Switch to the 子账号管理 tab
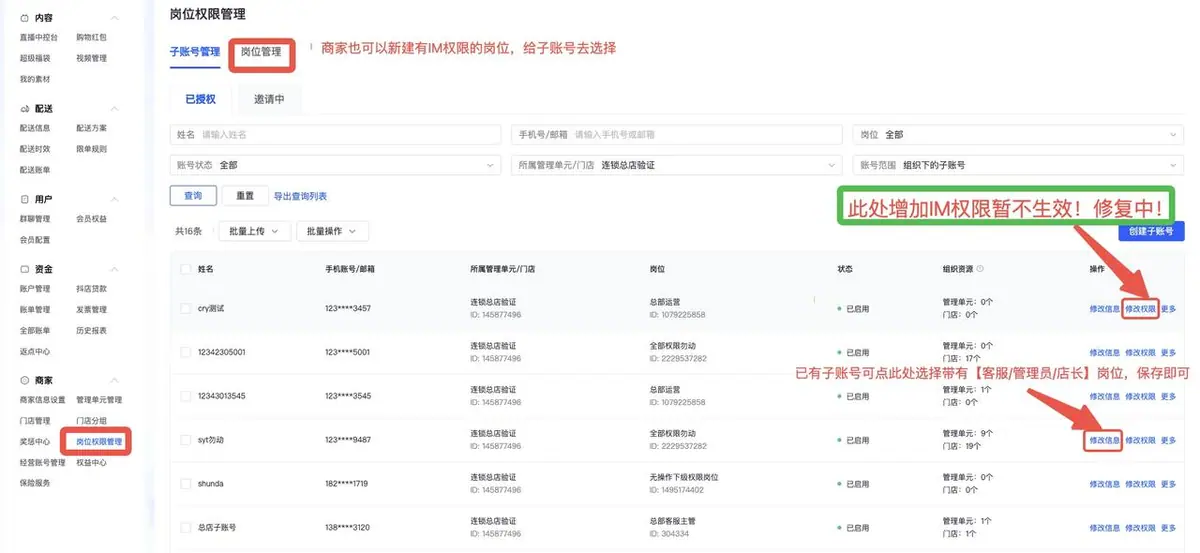The image size is (1200, 553). 195,51
